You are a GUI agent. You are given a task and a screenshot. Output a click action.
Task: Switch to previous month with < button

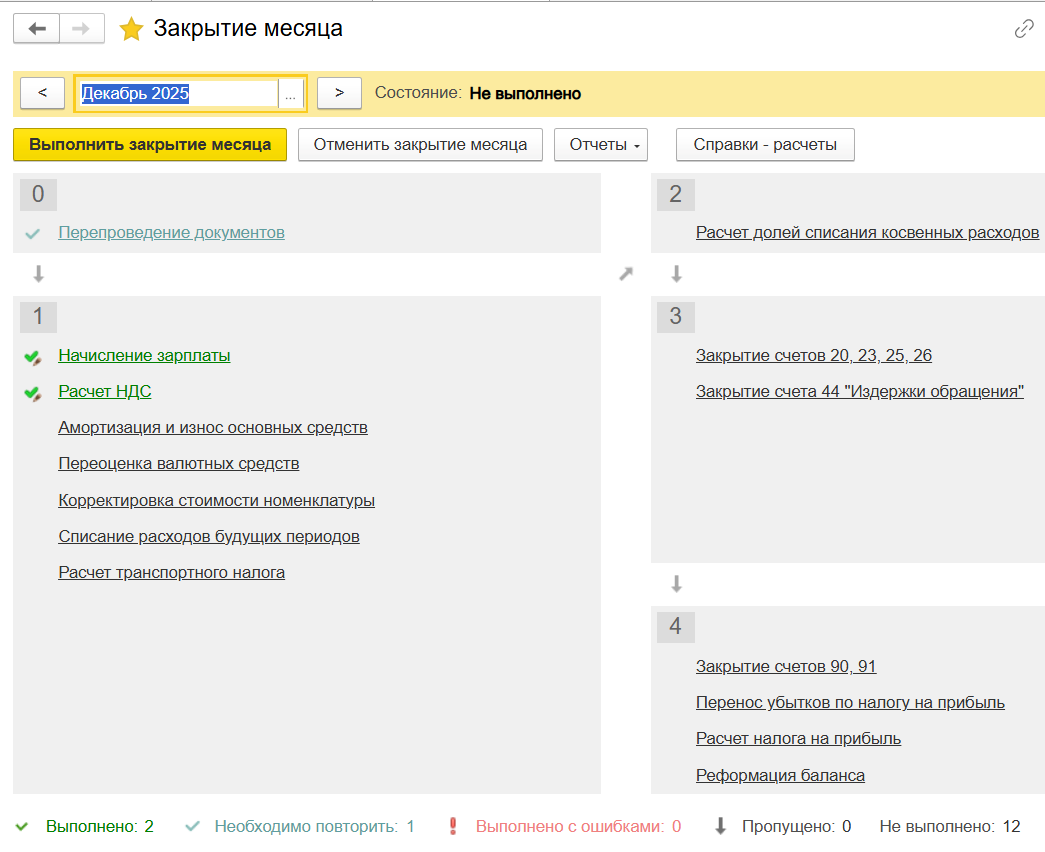click(x=43, y=93)
